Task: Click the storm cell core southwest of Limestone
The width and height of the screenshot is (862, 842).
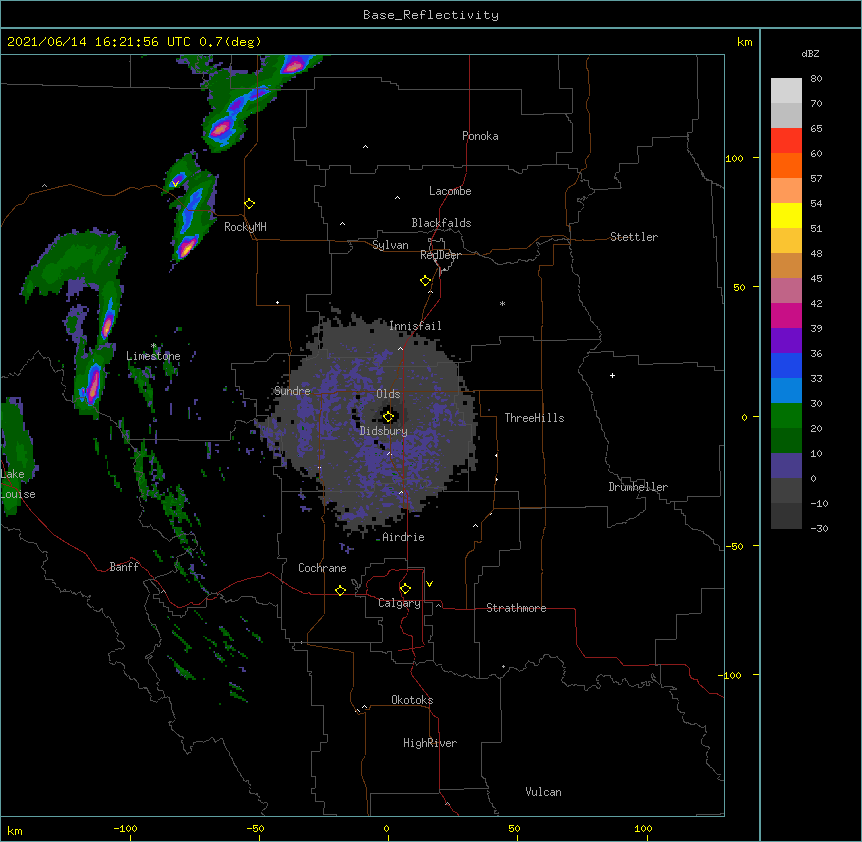Action: pos(92,384)
